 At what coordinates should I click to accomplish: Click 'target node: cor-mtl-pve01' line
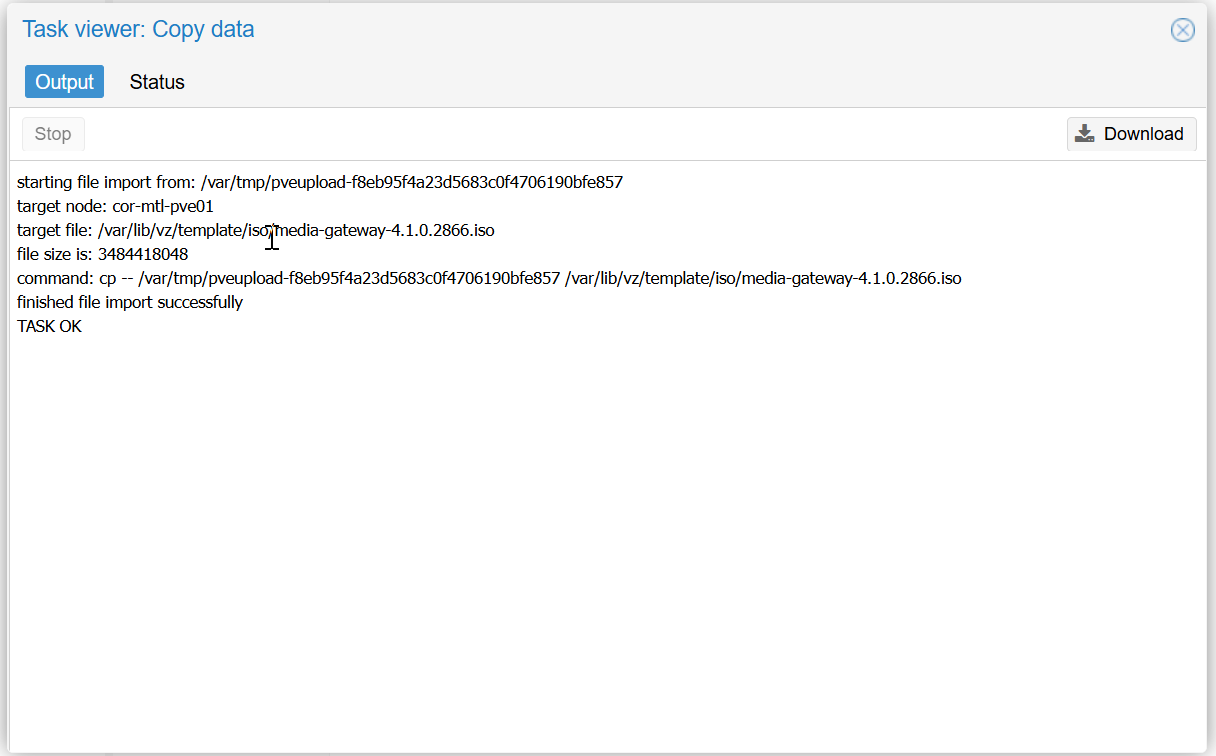tap(115, 206)
